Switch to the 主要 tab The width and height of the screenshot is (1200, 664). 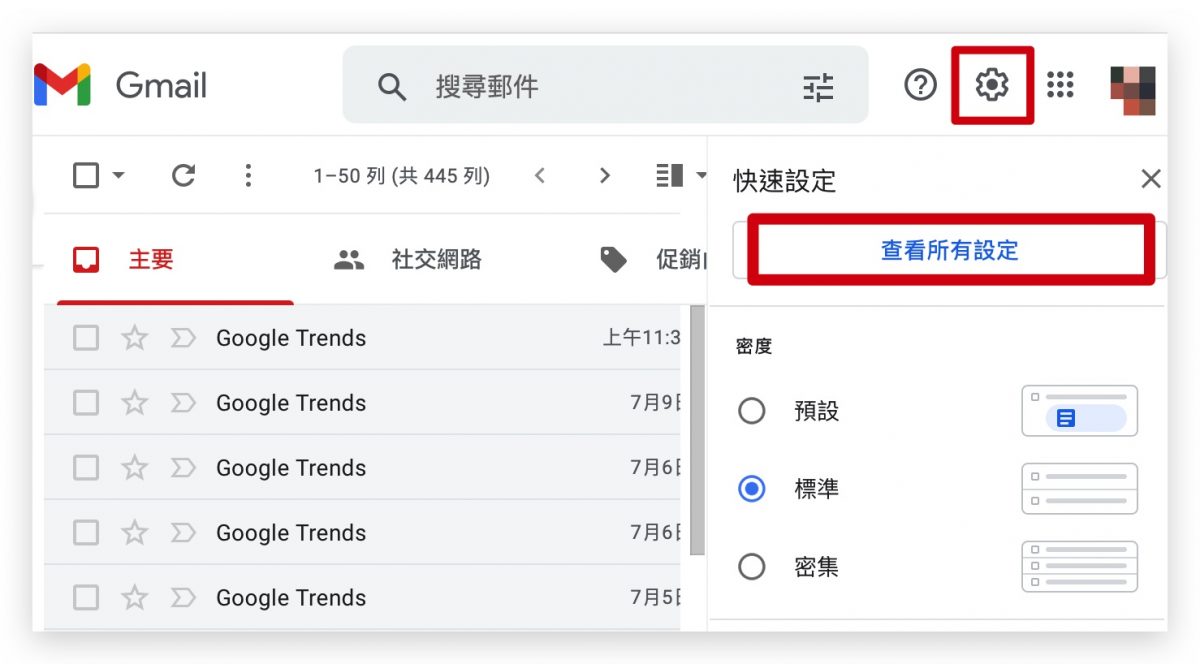point(175,260)
